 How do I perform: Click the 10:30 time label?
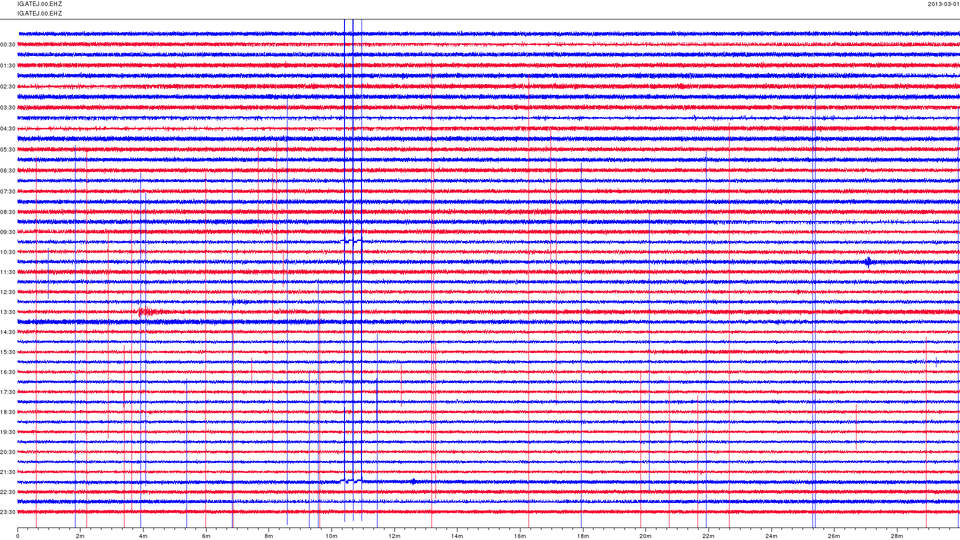click(x=8, y=252)
